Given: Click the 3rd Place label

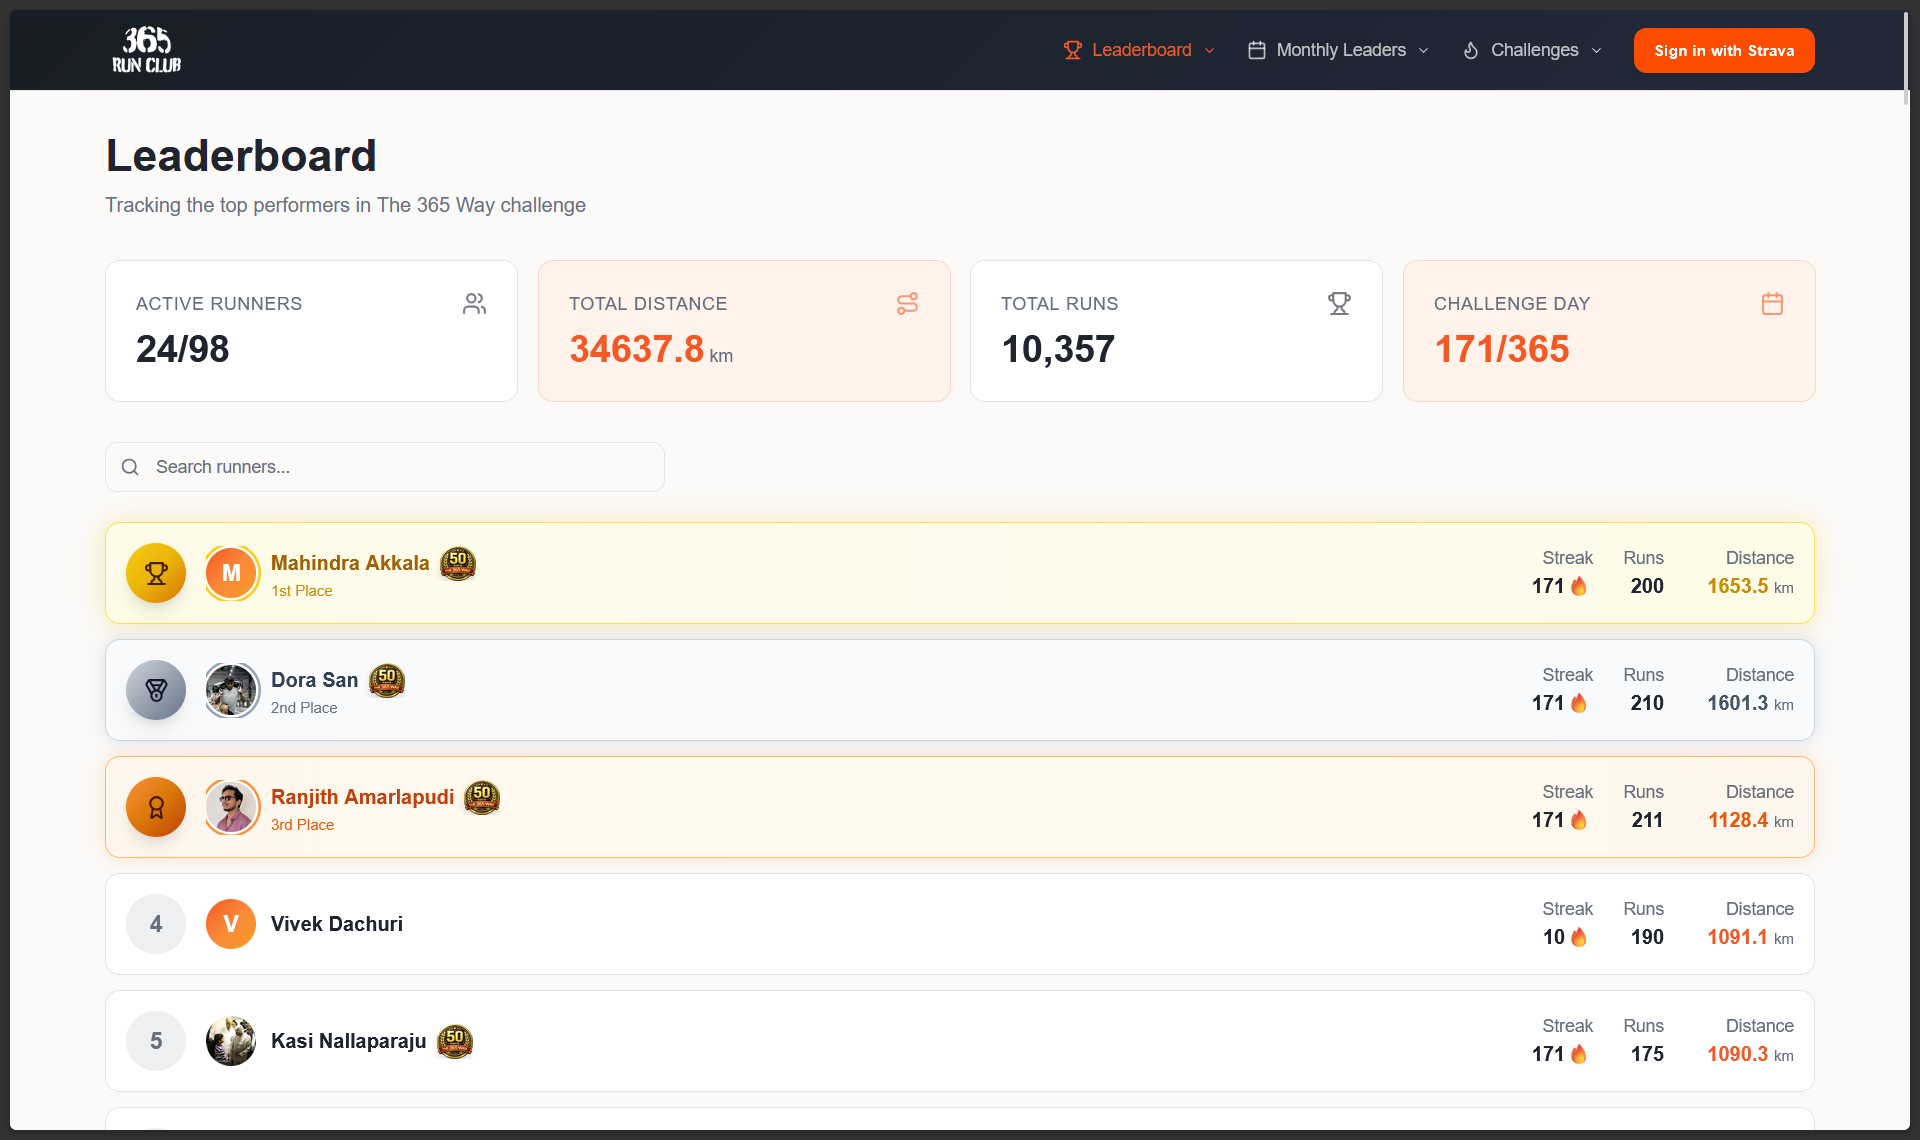Looking at the screenshot, I should 302,825.
